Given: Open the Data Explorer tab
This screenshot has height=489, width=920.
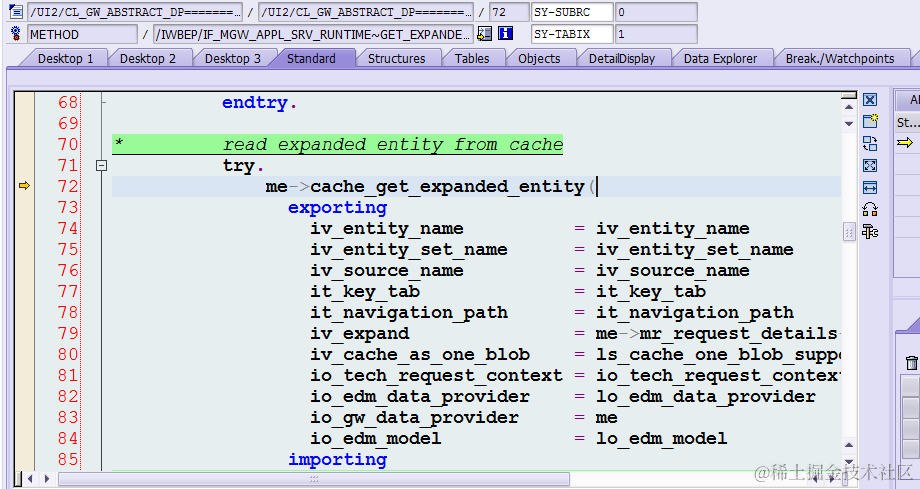Looking at the screenshot, I should click(x=720, y=58).
